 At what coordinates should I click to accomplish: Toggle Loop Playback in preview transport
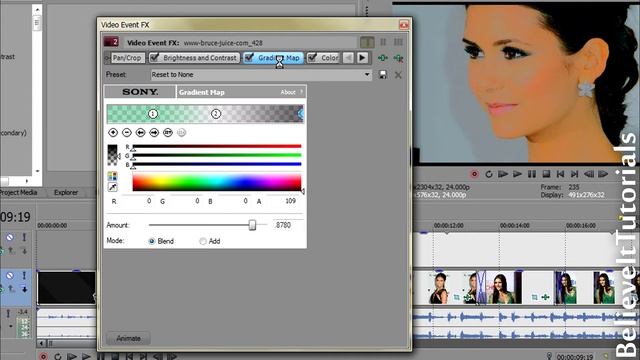pos(489,174)
